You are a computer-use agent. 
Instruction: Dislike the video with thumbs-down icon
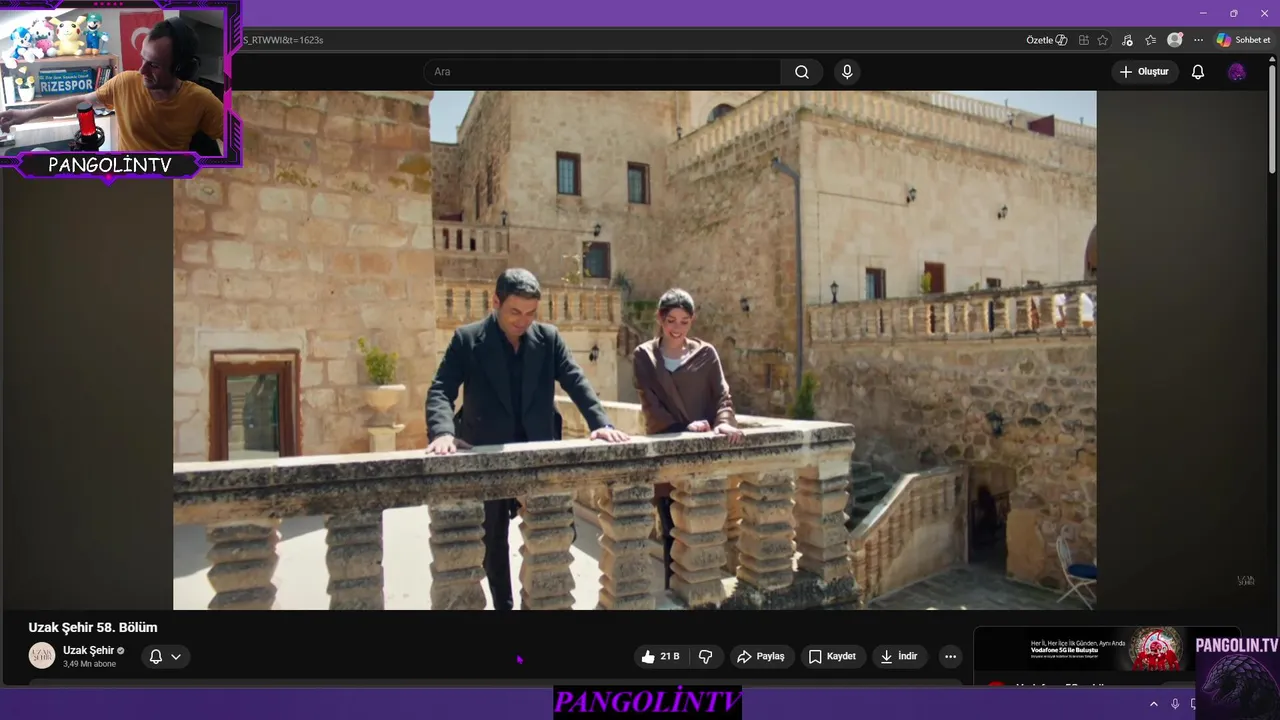point(706,657)
